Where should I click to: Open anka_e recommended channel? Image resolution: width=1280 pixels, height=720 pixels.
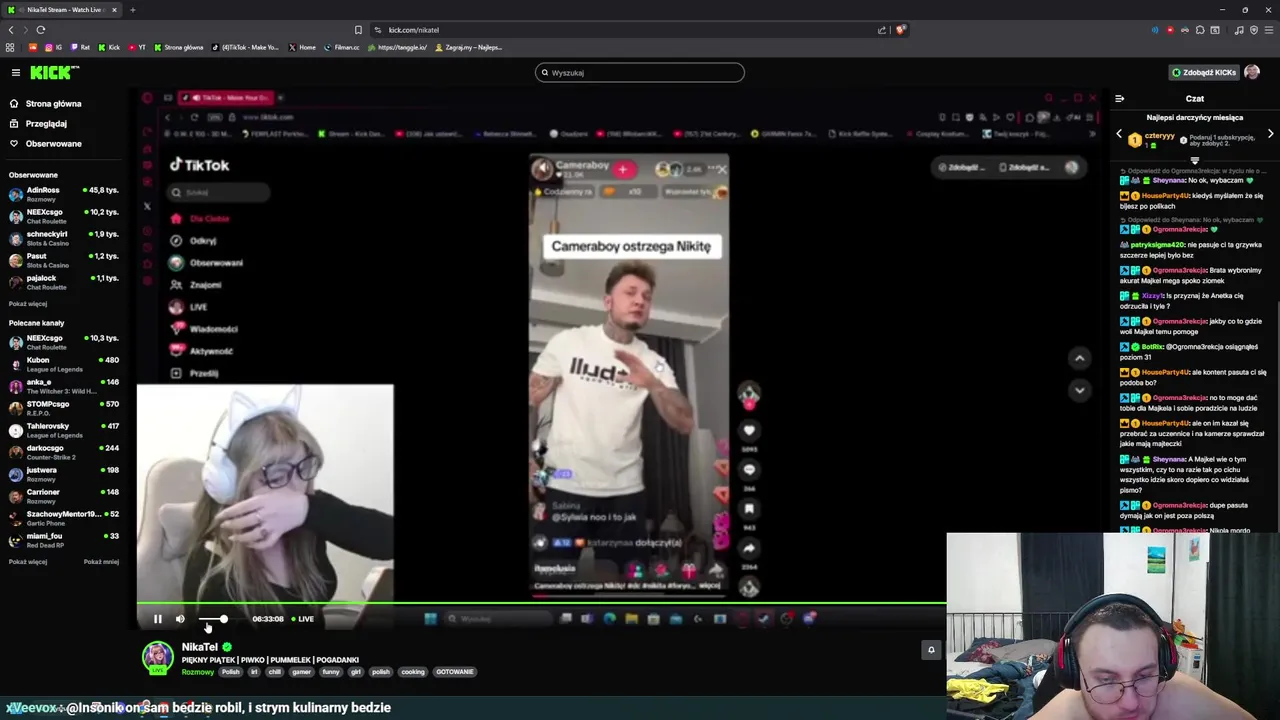pos(65,385)
